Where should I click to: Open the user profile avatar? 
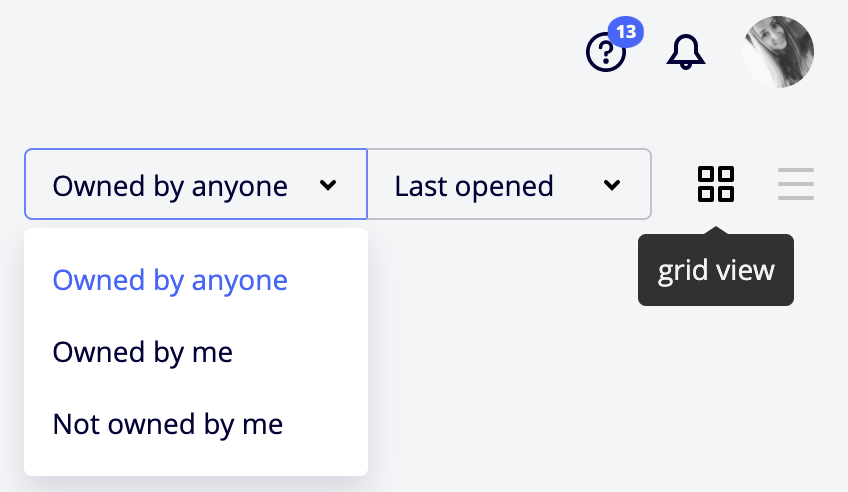[x=777, y=52]
